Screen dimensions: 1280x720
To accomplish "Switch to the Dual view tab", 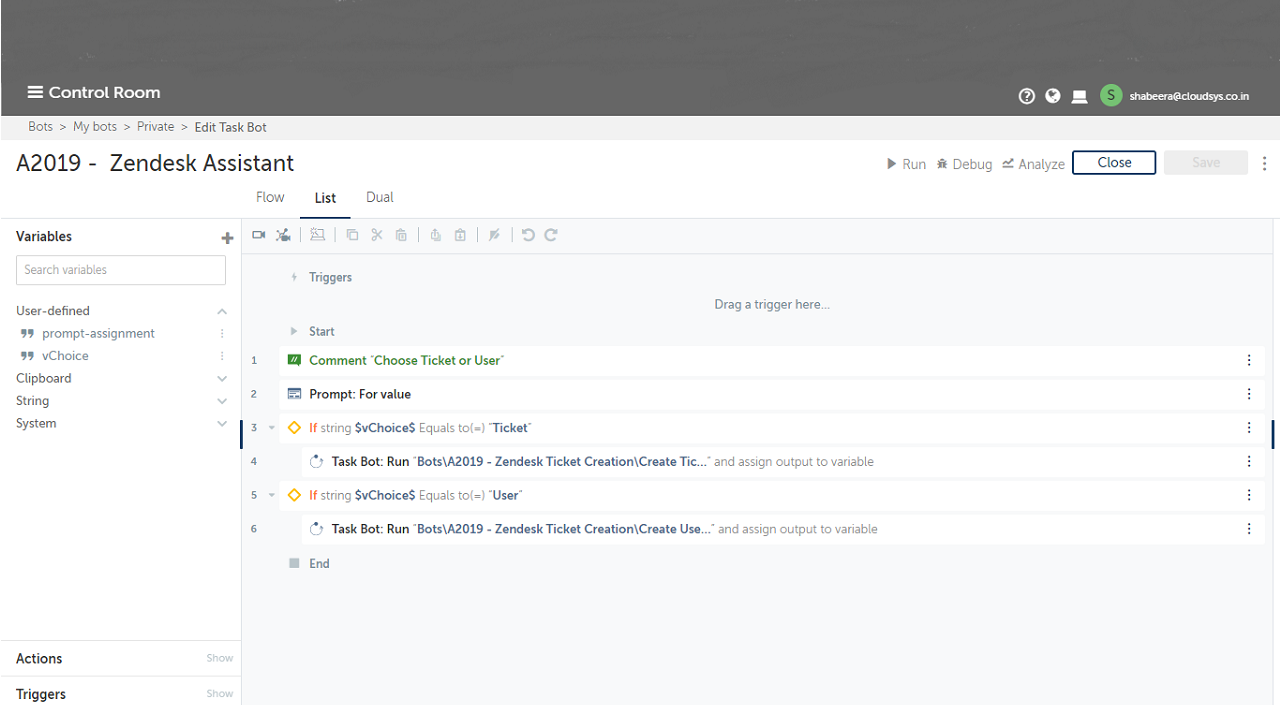I will click(380, 197).
